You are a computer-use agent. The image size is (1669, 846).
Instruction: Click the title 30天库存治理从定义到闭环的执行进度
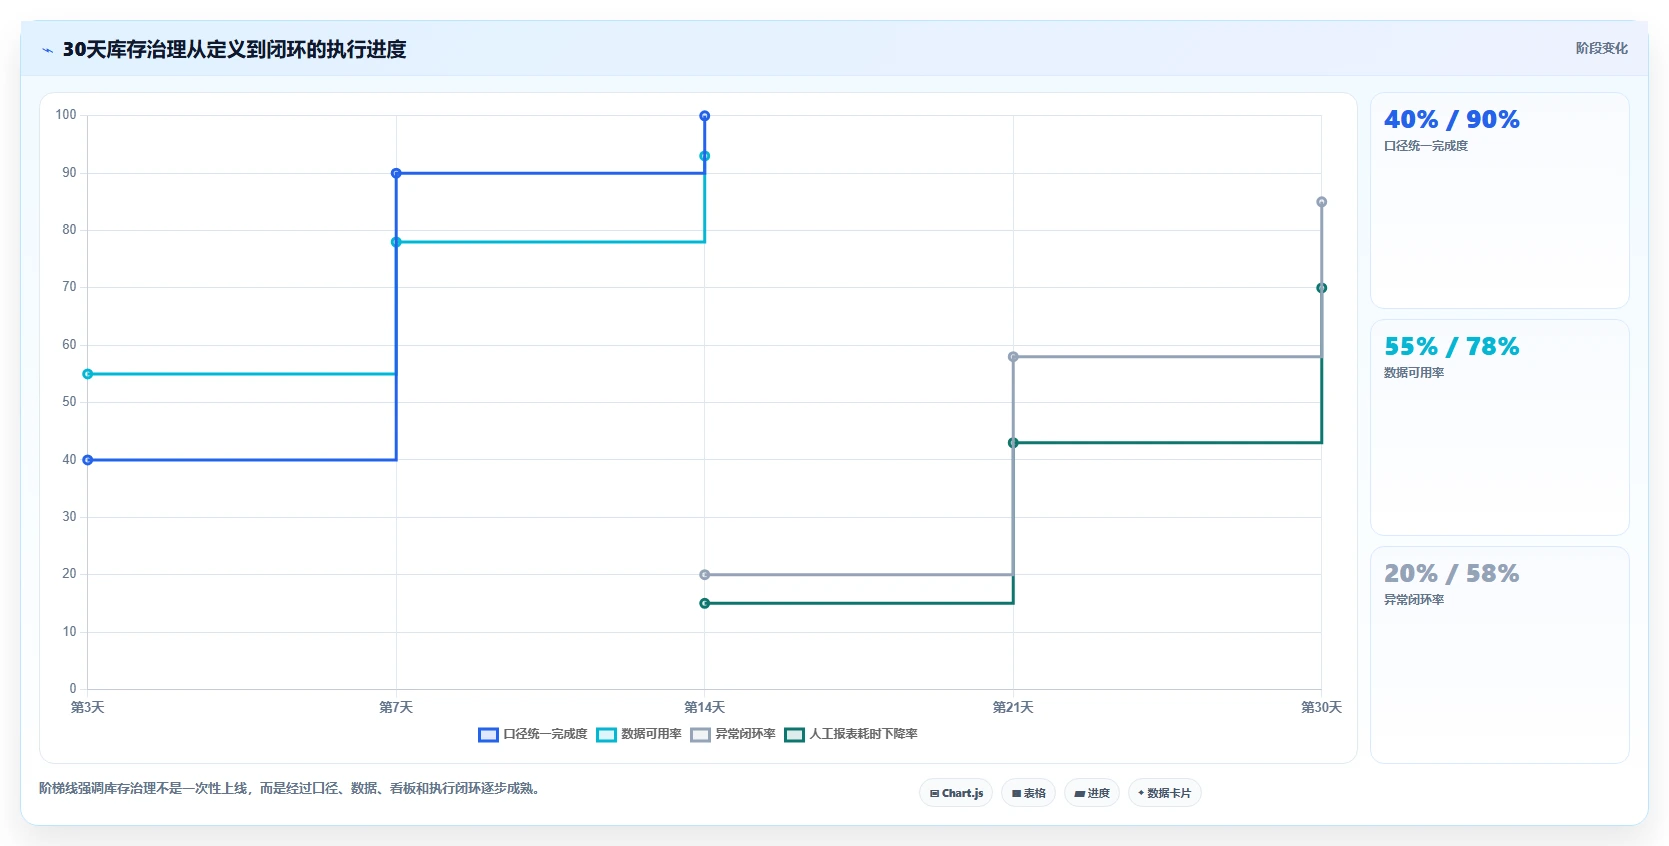pyautogui.click(x=234, y=50)
